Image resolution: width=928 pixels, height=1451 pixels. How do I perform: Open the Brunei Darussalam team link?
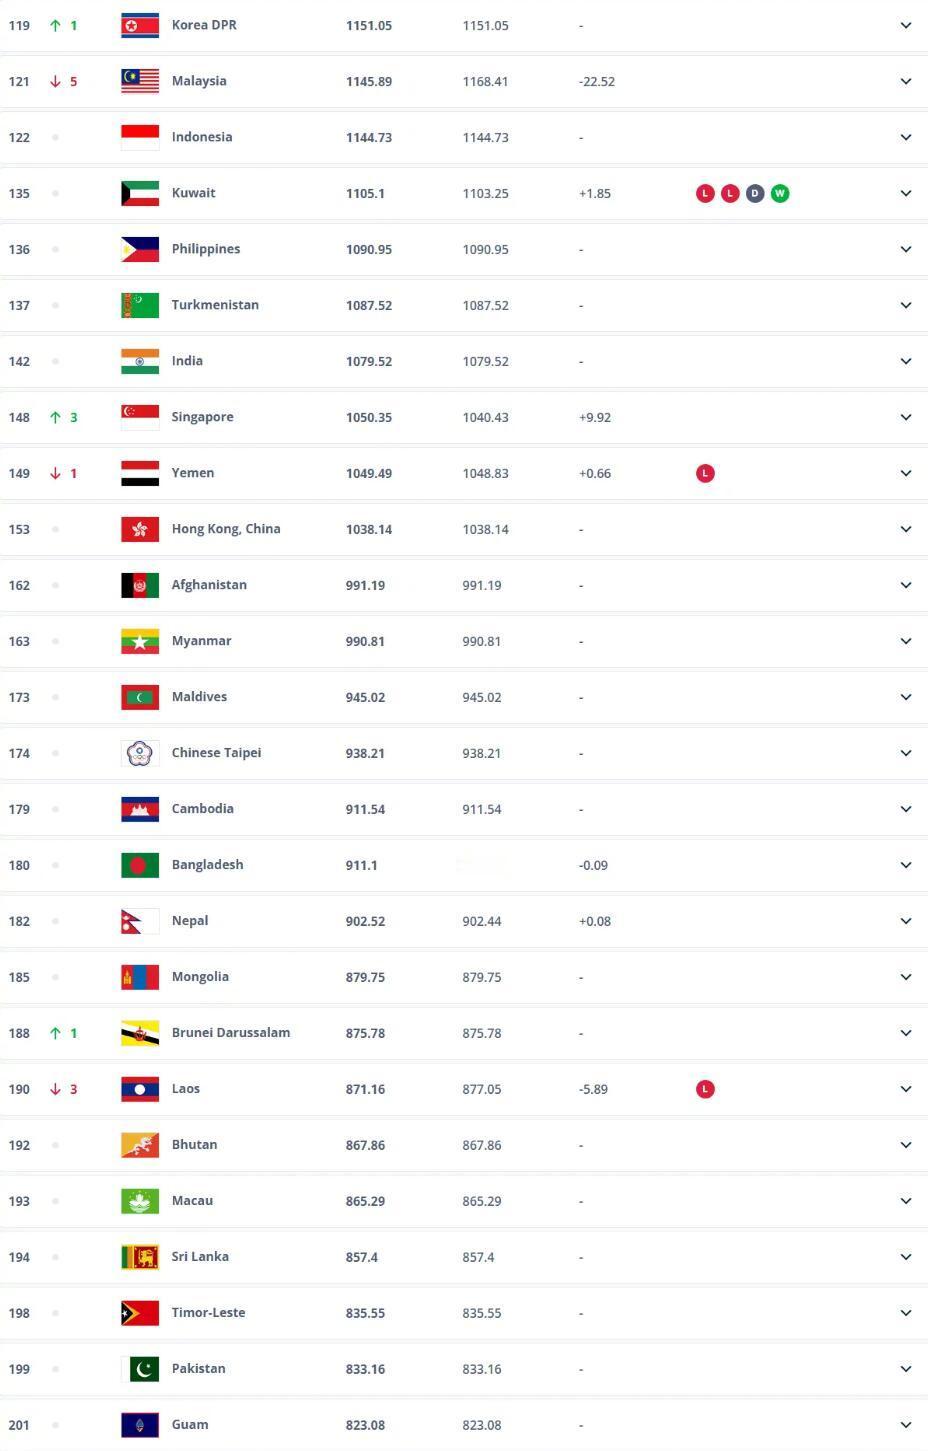(x=231, y=1033)
